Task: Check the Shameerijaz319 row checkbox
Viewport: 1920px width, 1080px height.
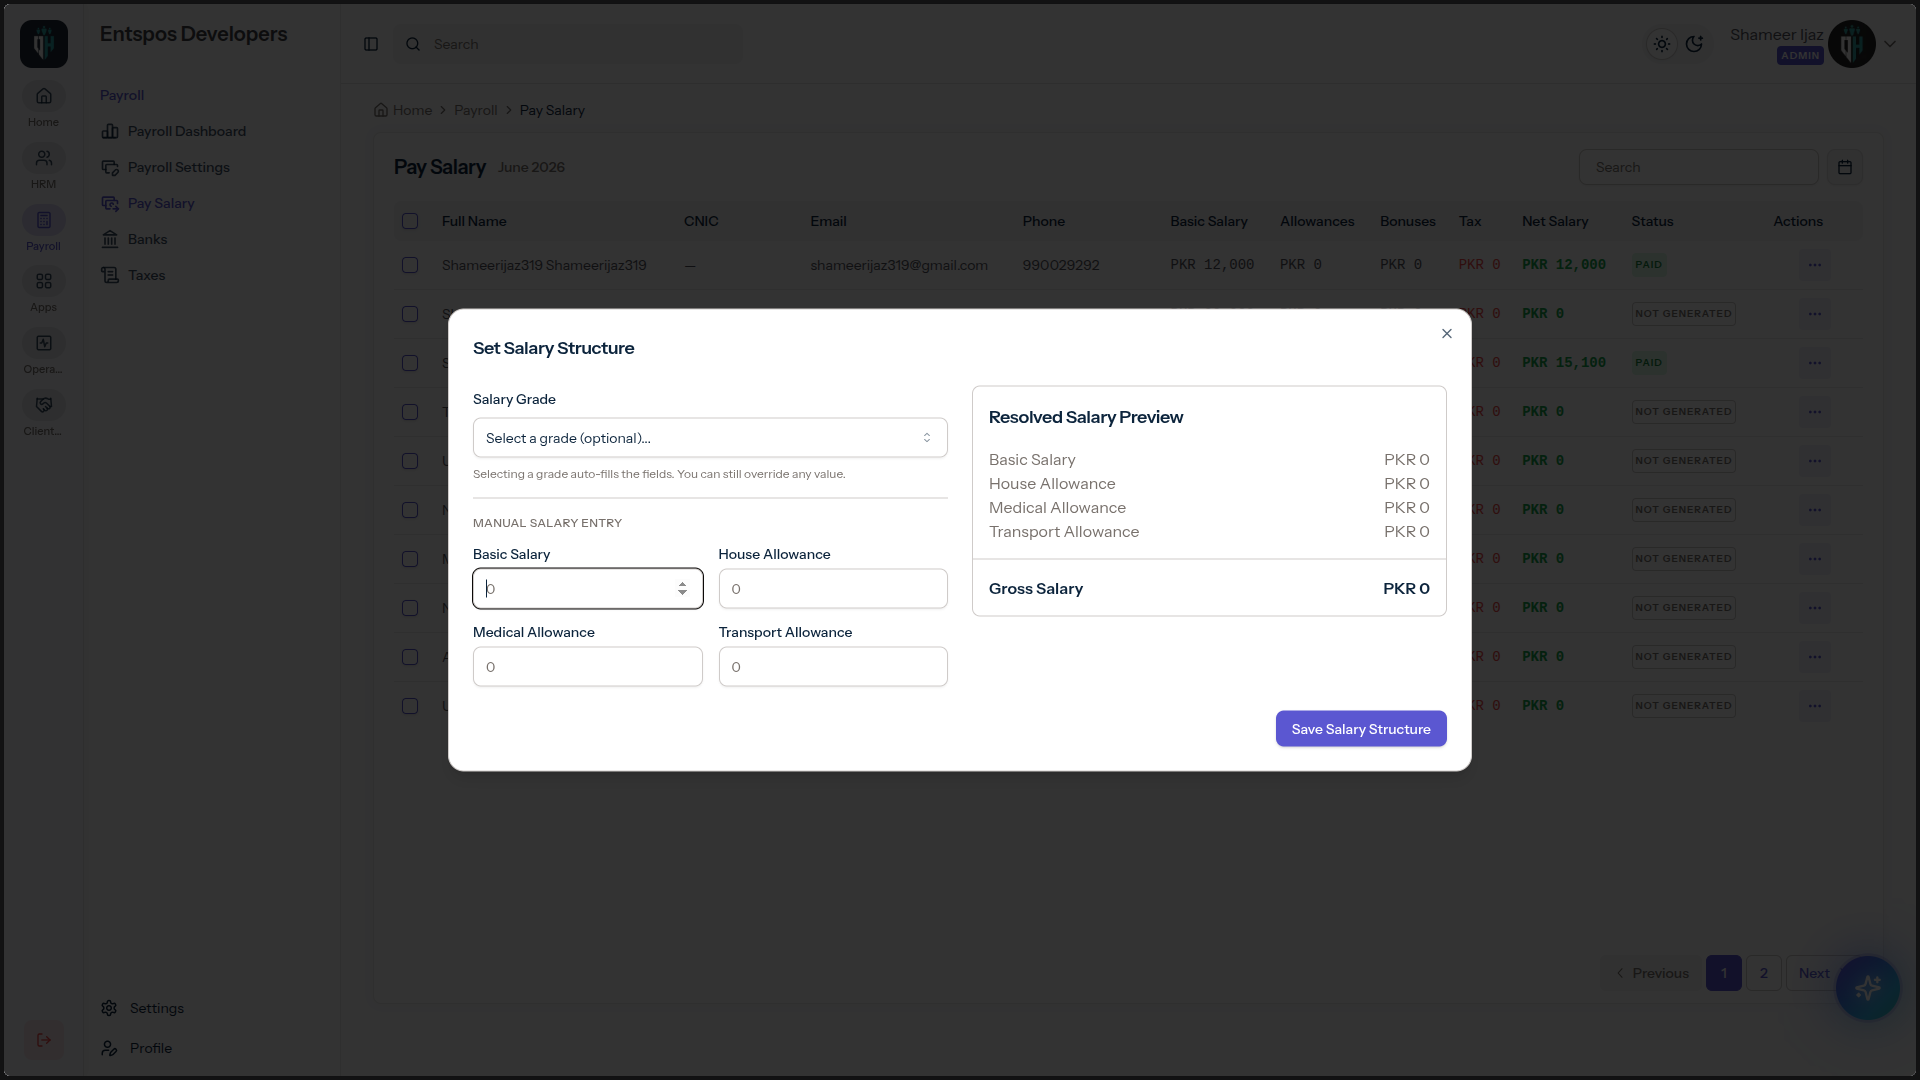Action: pyautogui.click(x=410, y=265)
